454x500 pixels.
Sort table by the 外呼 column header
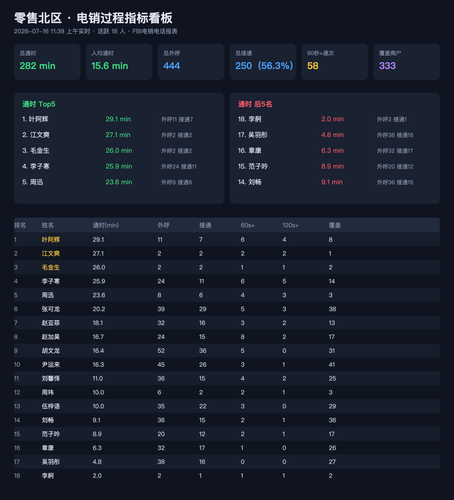click(x=163, y=225)
